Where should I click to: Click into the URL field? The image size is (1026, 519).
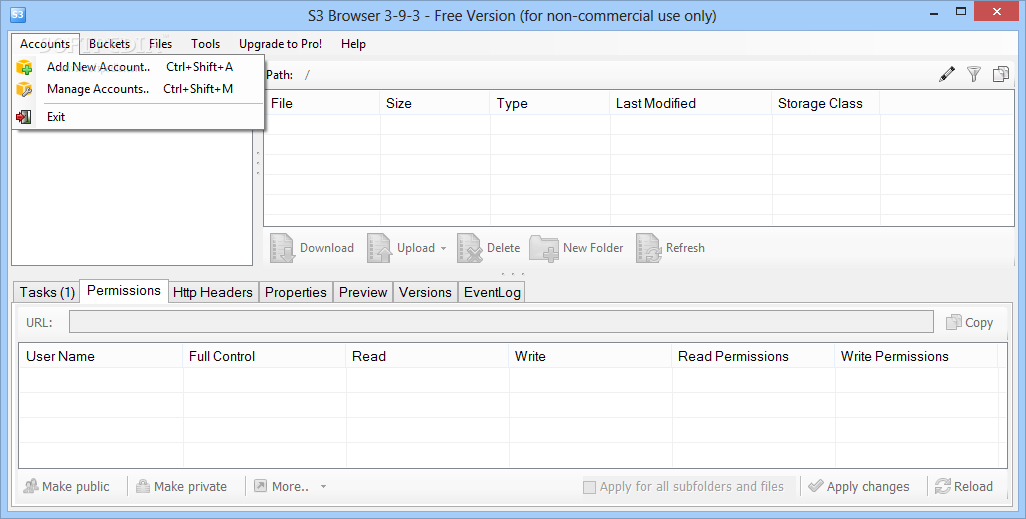tap(501, 322)
